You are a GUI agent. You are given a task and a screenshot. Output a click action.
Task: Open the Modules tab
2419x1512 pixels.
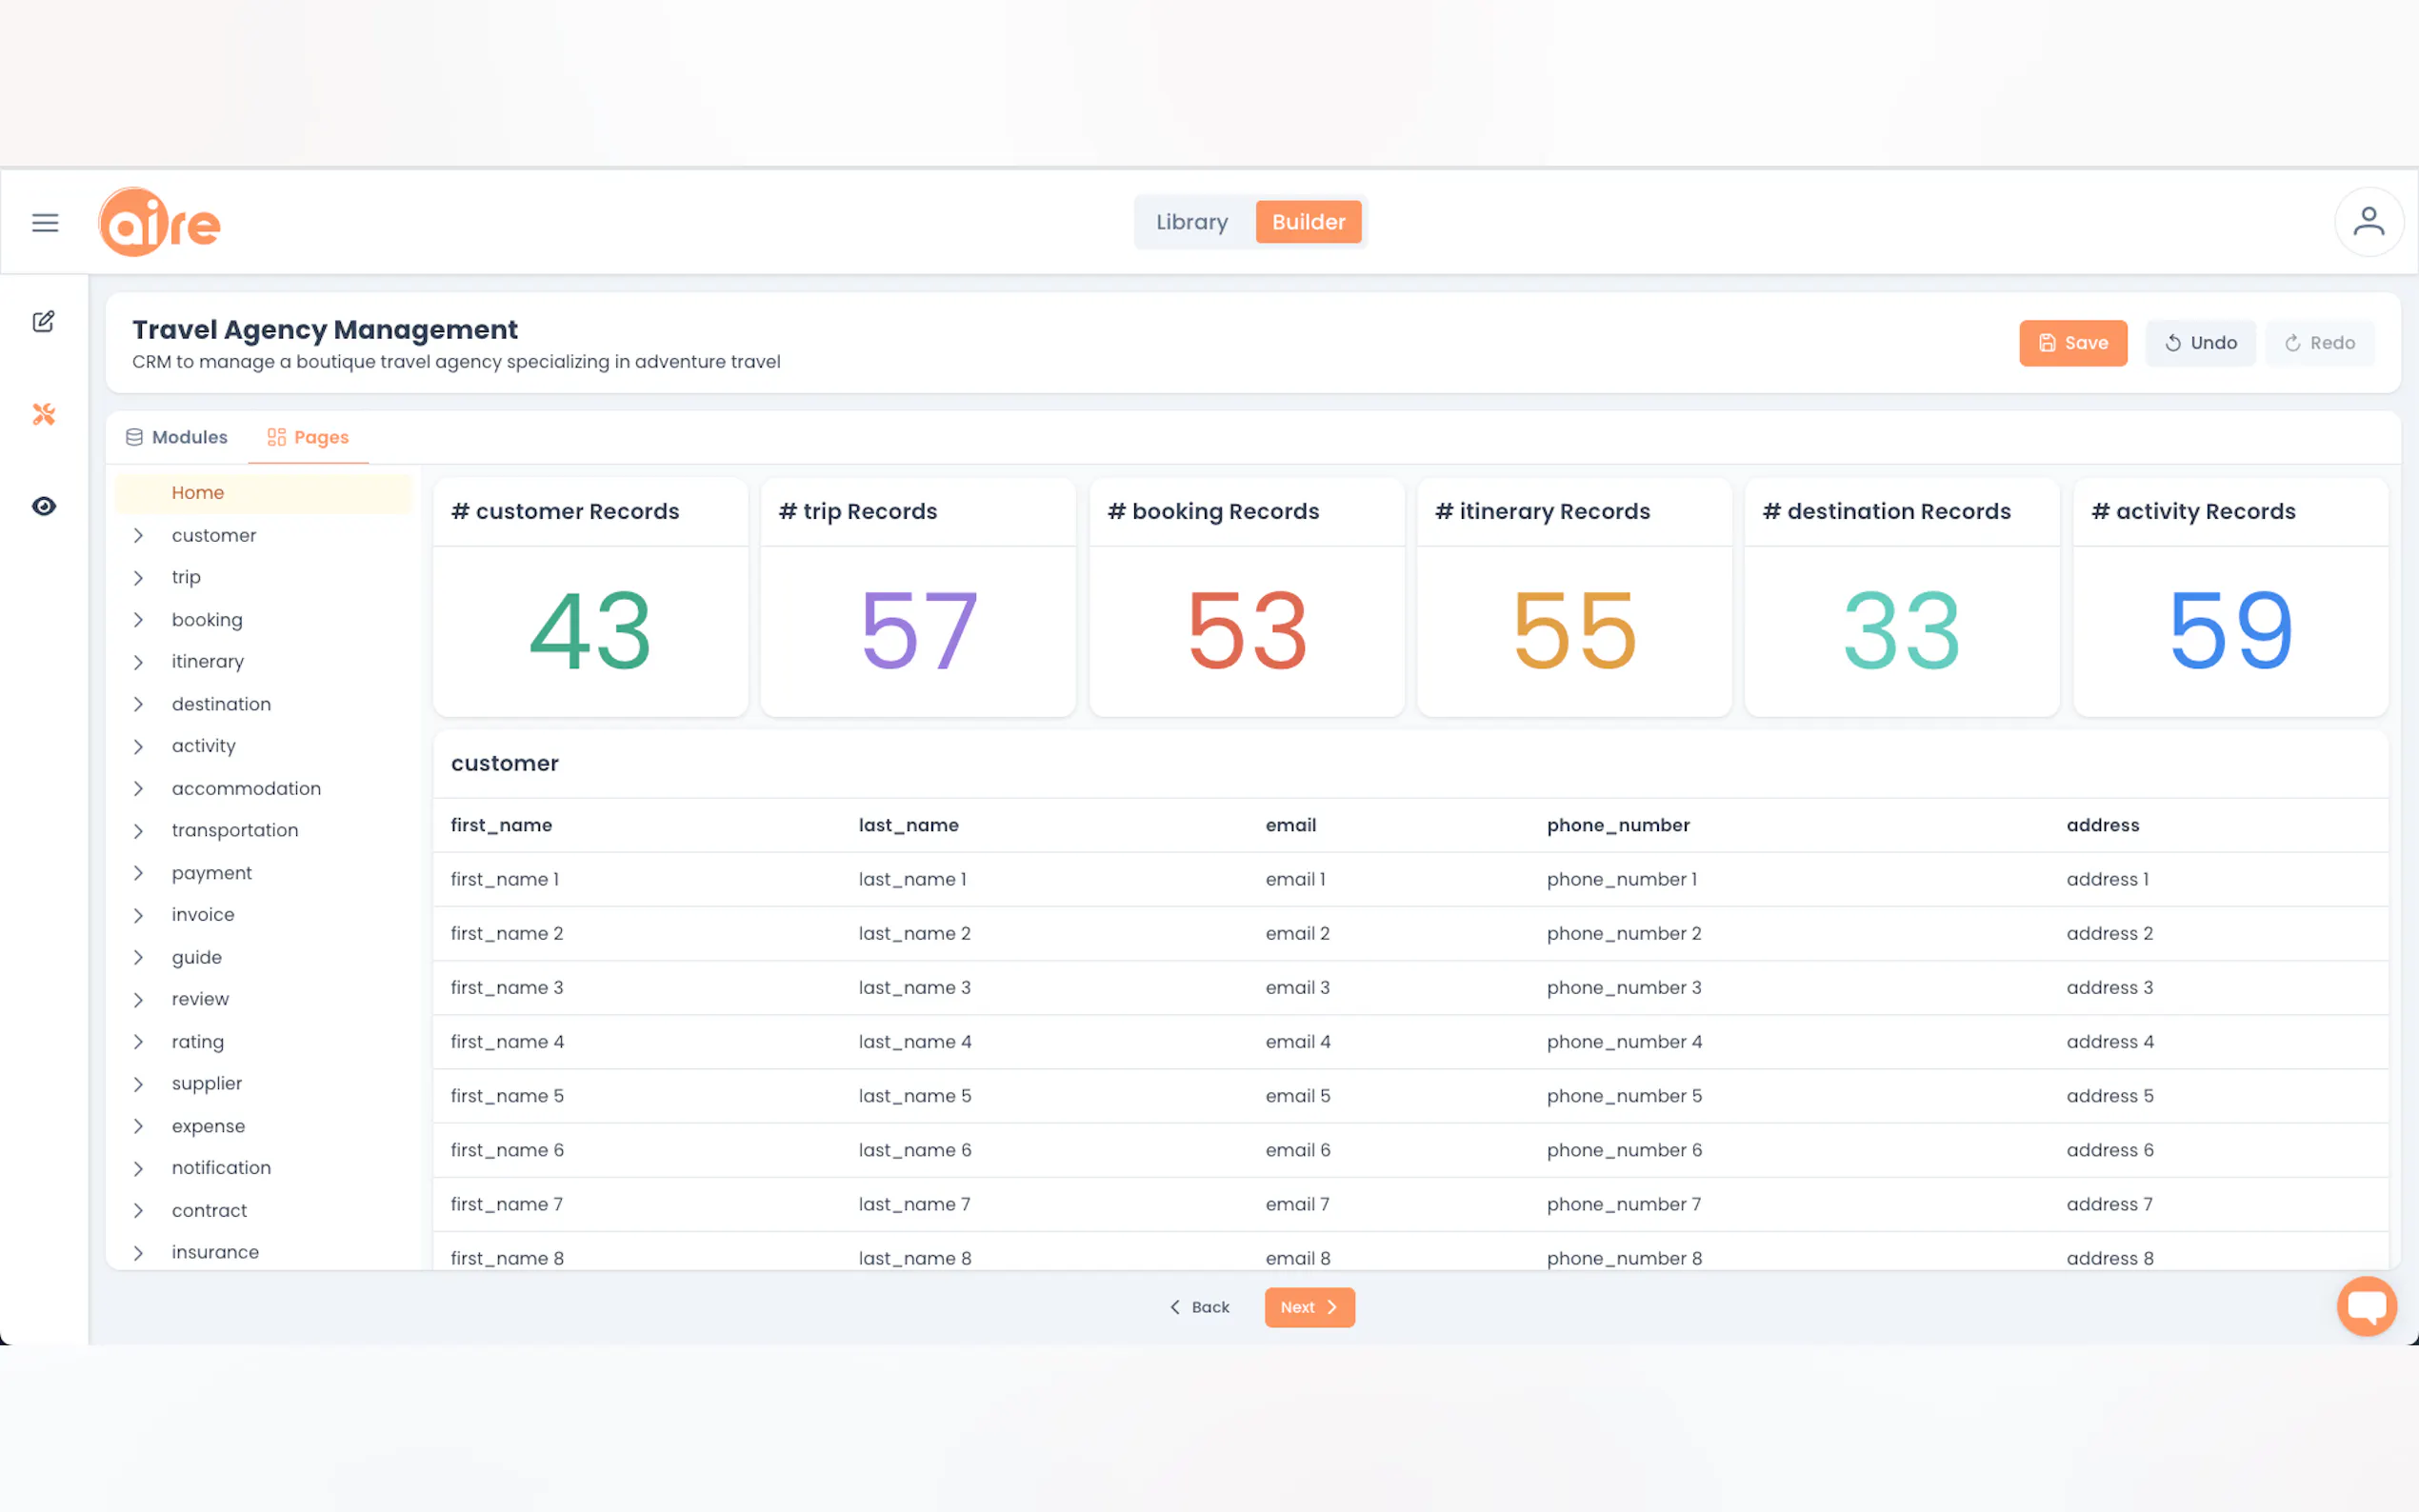(x=177, y=437)
